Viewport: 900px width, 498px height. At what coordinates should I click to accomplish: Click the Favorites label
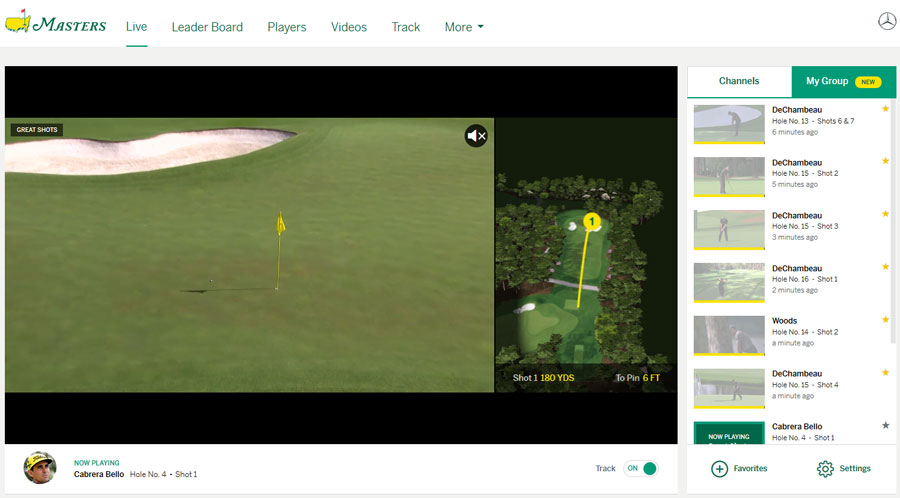pyautogui.click(x=750, y=469)
